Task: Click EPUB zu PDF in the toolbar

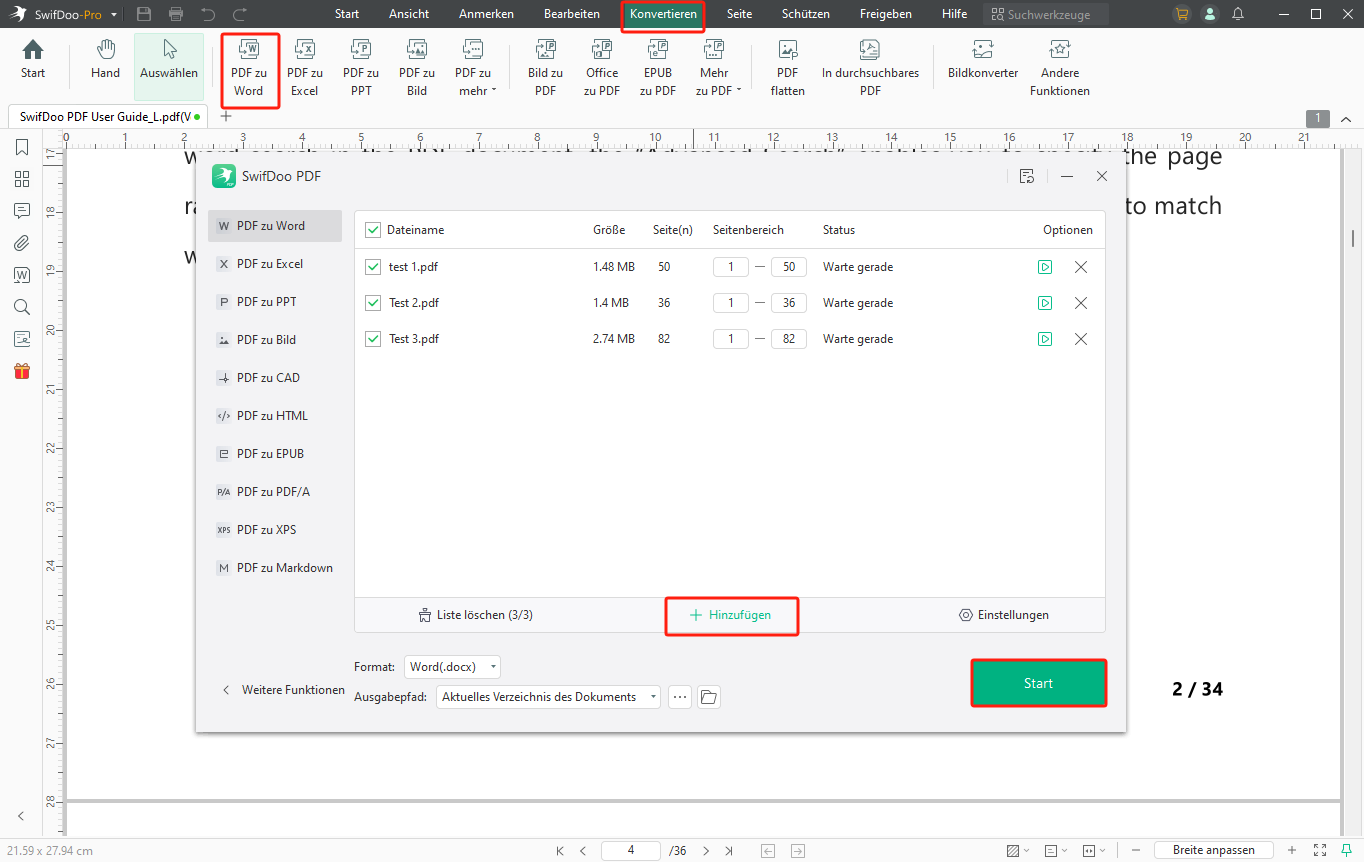Action: click(x=658, y=68)
